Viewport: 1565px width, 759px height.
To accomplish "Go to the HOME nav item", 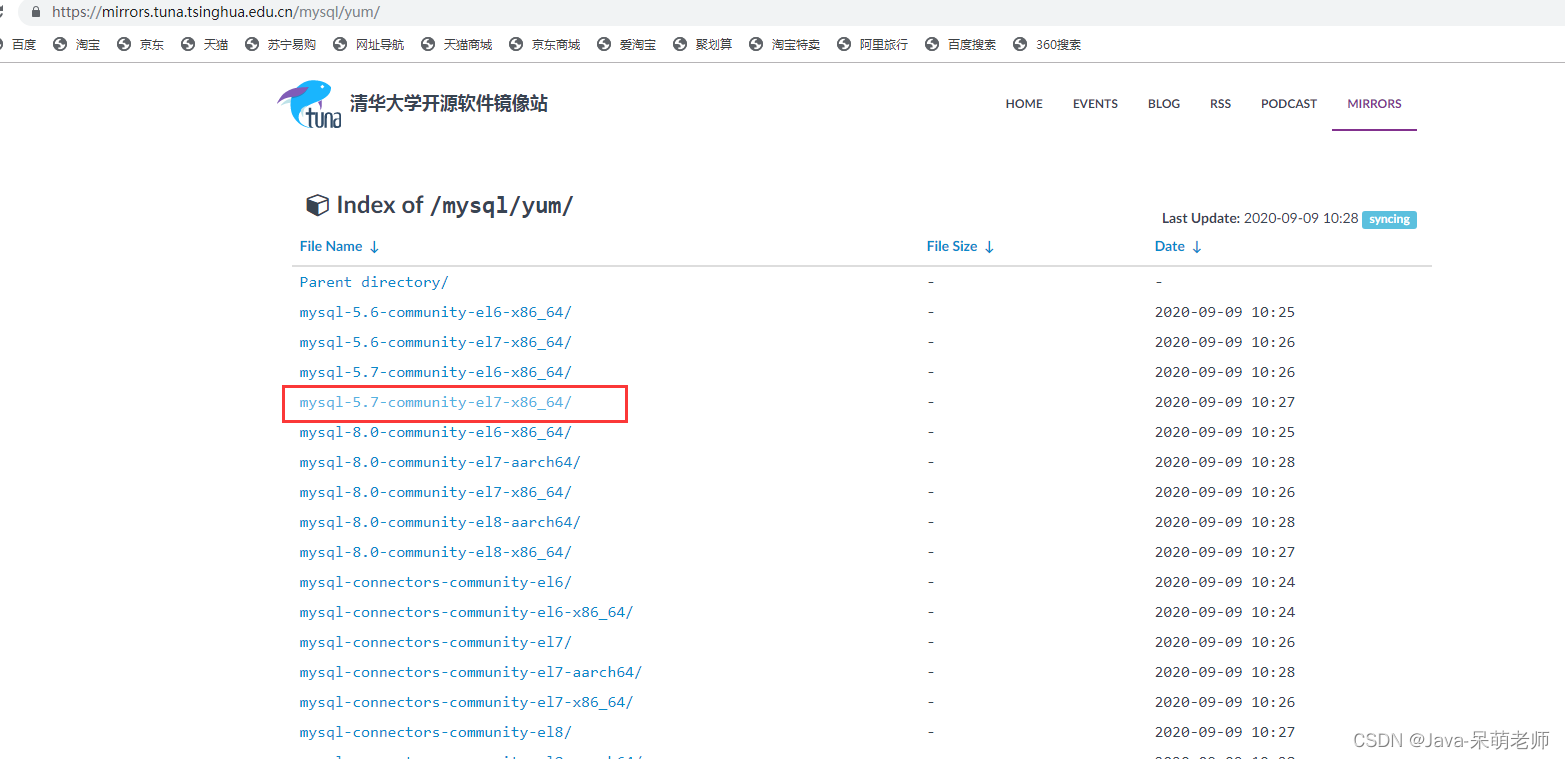I will tap(1024, 103).
